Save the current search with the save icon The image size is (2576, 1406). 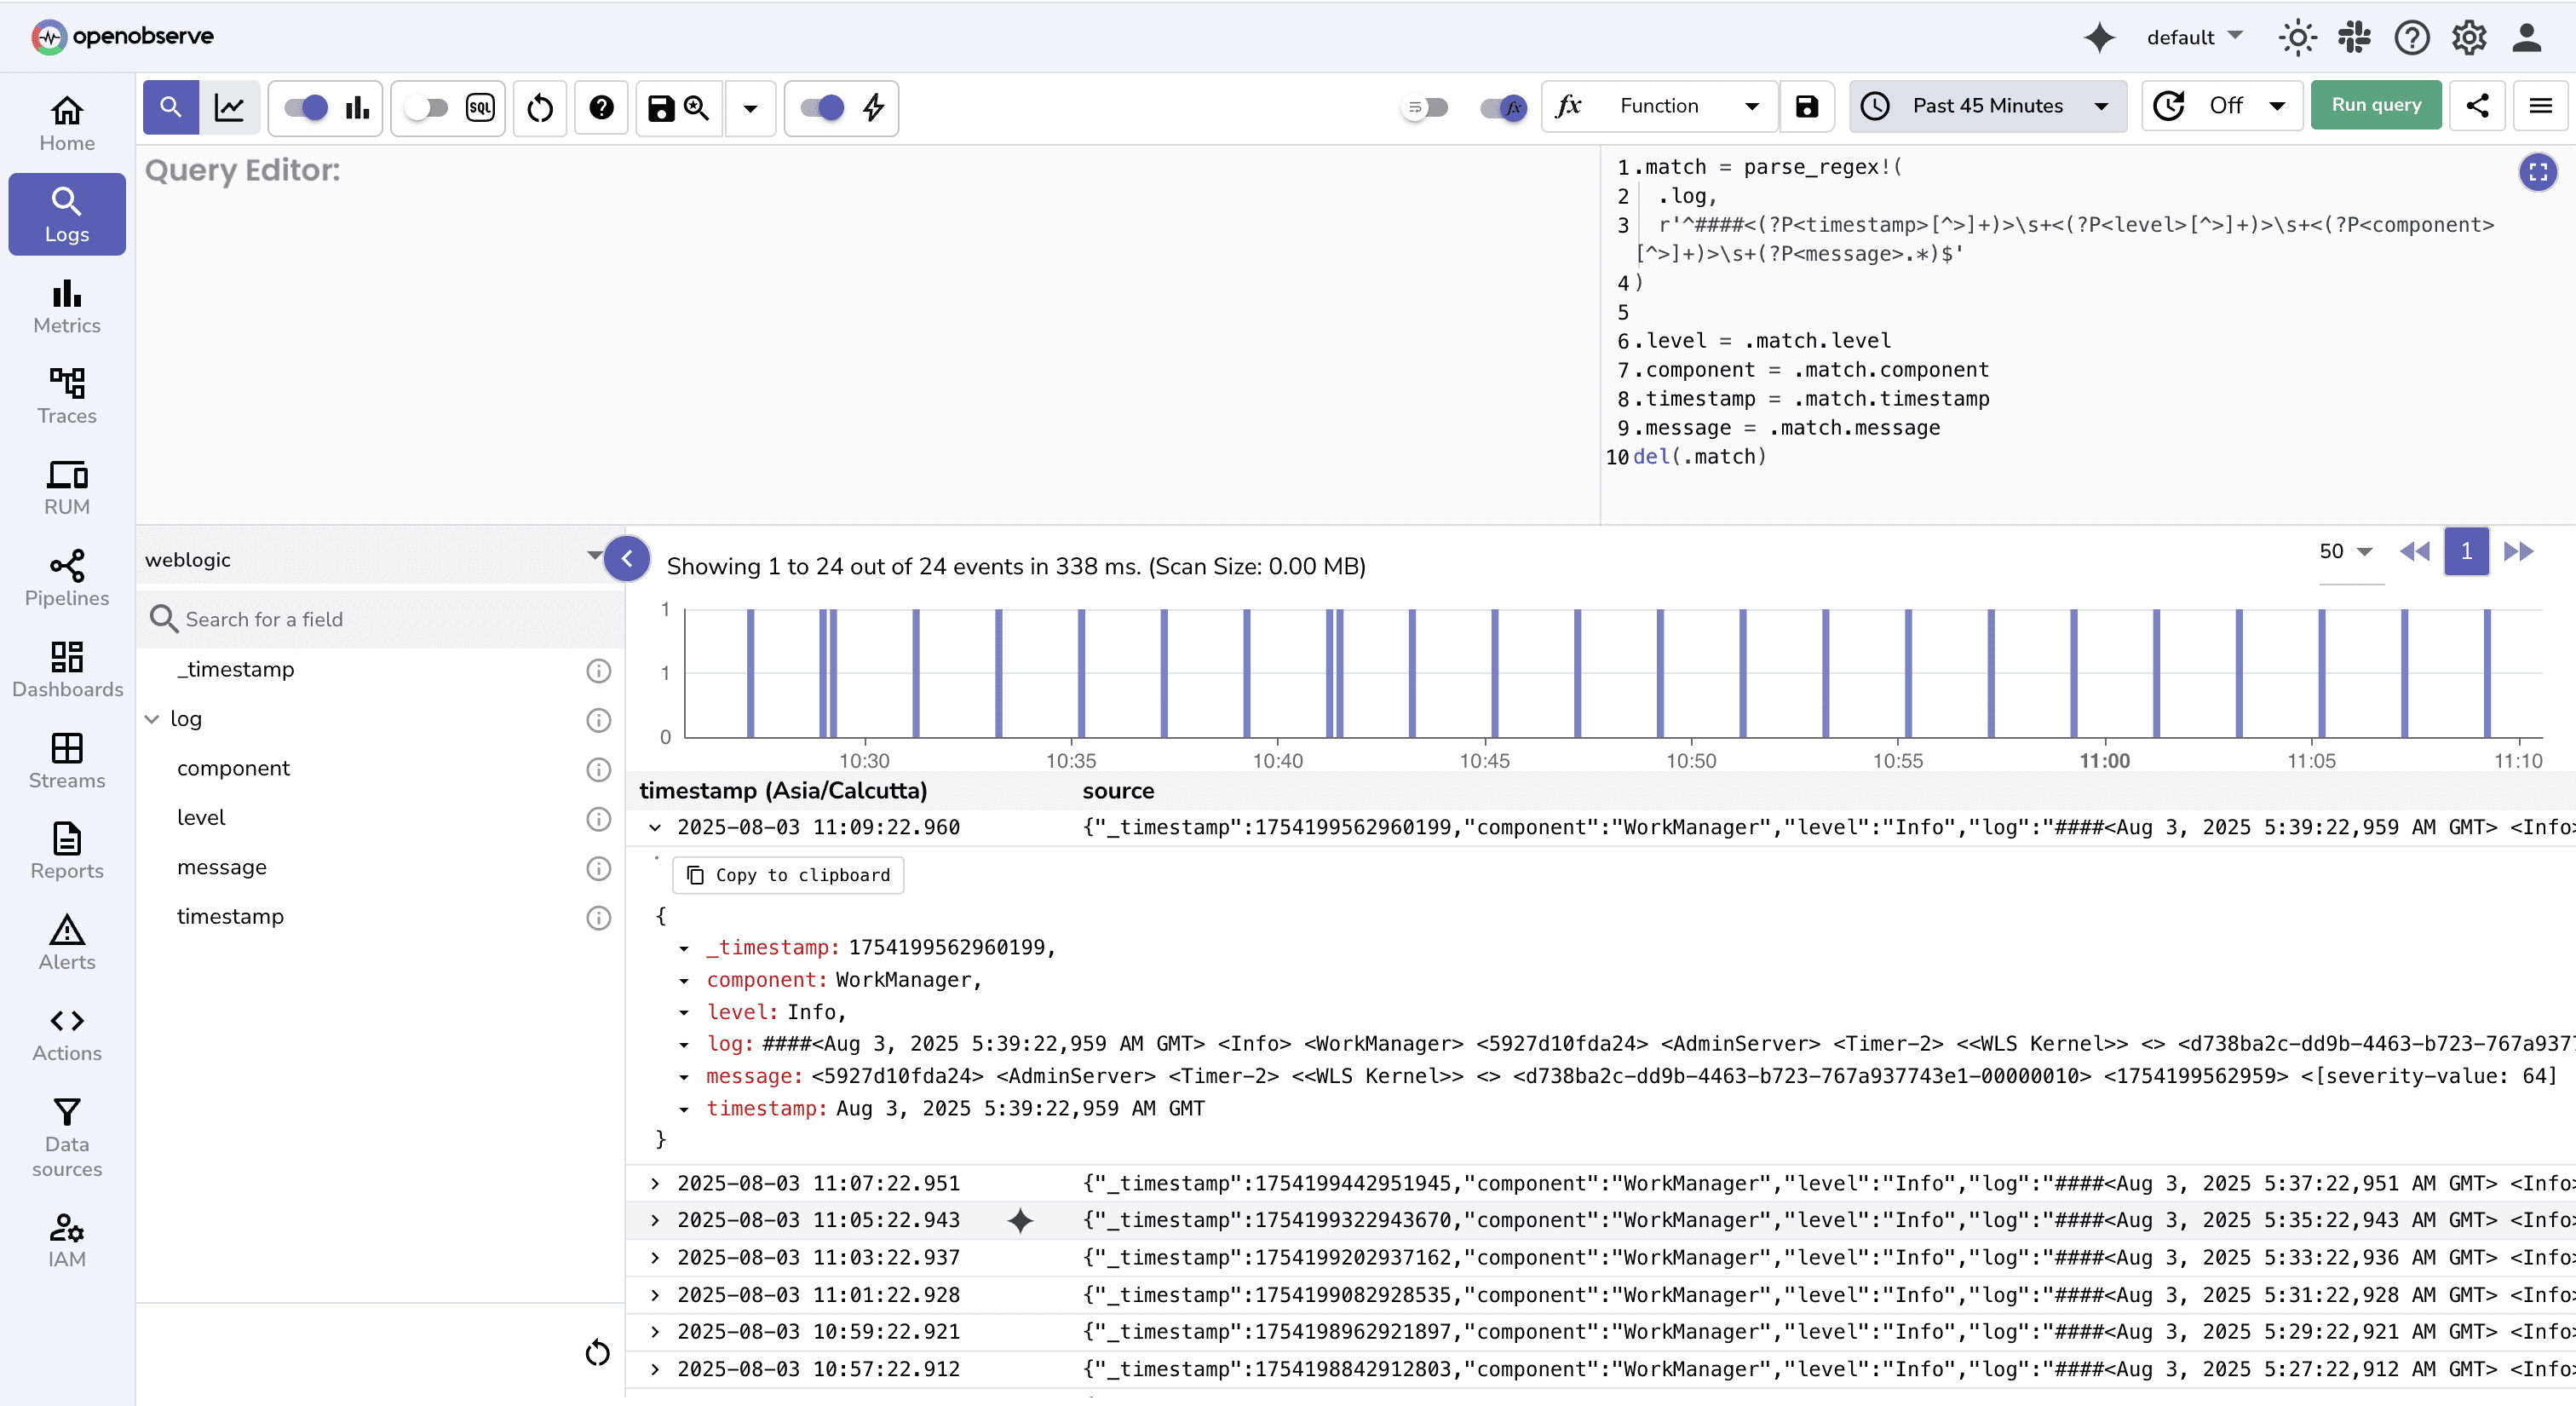660,108
